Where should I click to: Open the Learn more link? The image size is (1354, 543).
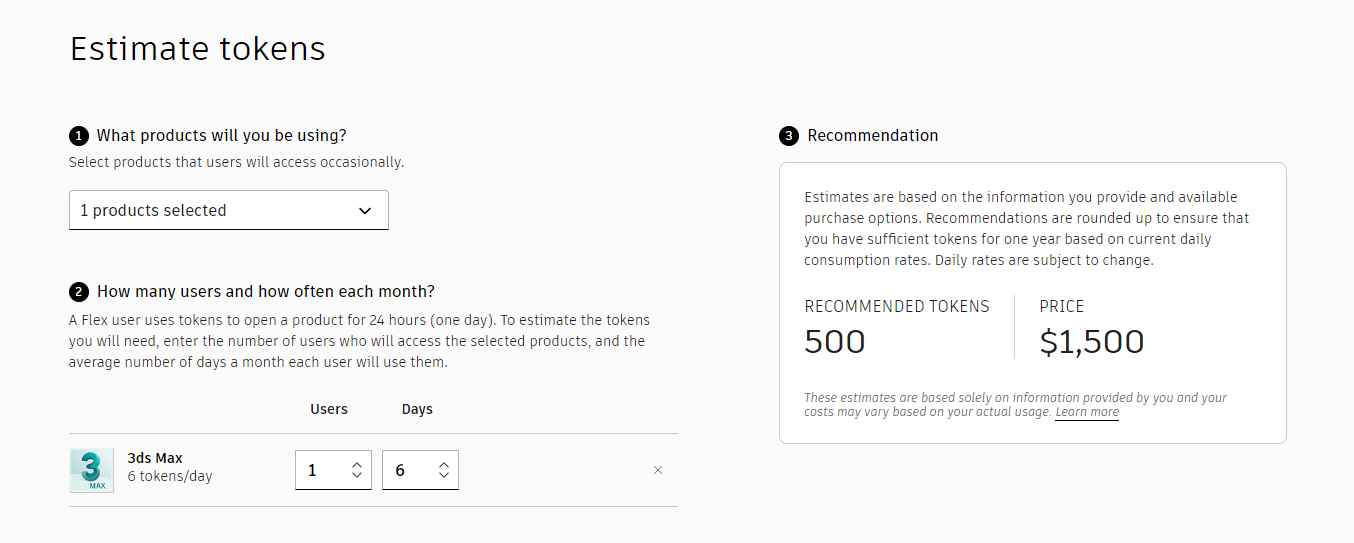point(1087,412)
